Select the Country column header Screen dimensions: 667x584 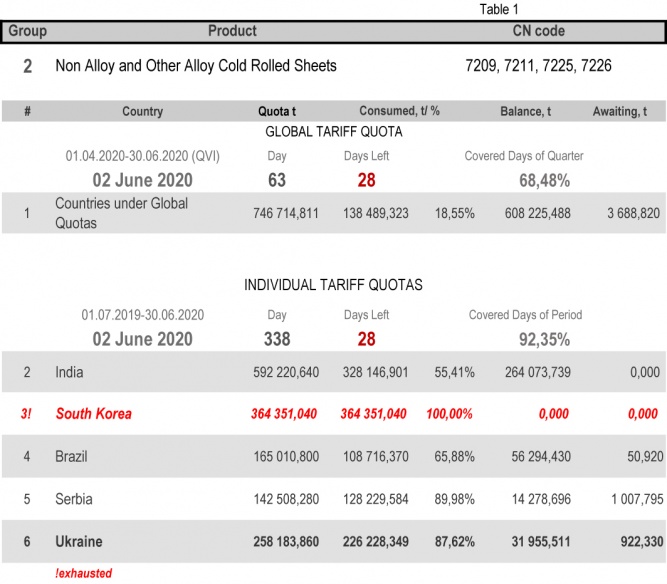[142, 111]
